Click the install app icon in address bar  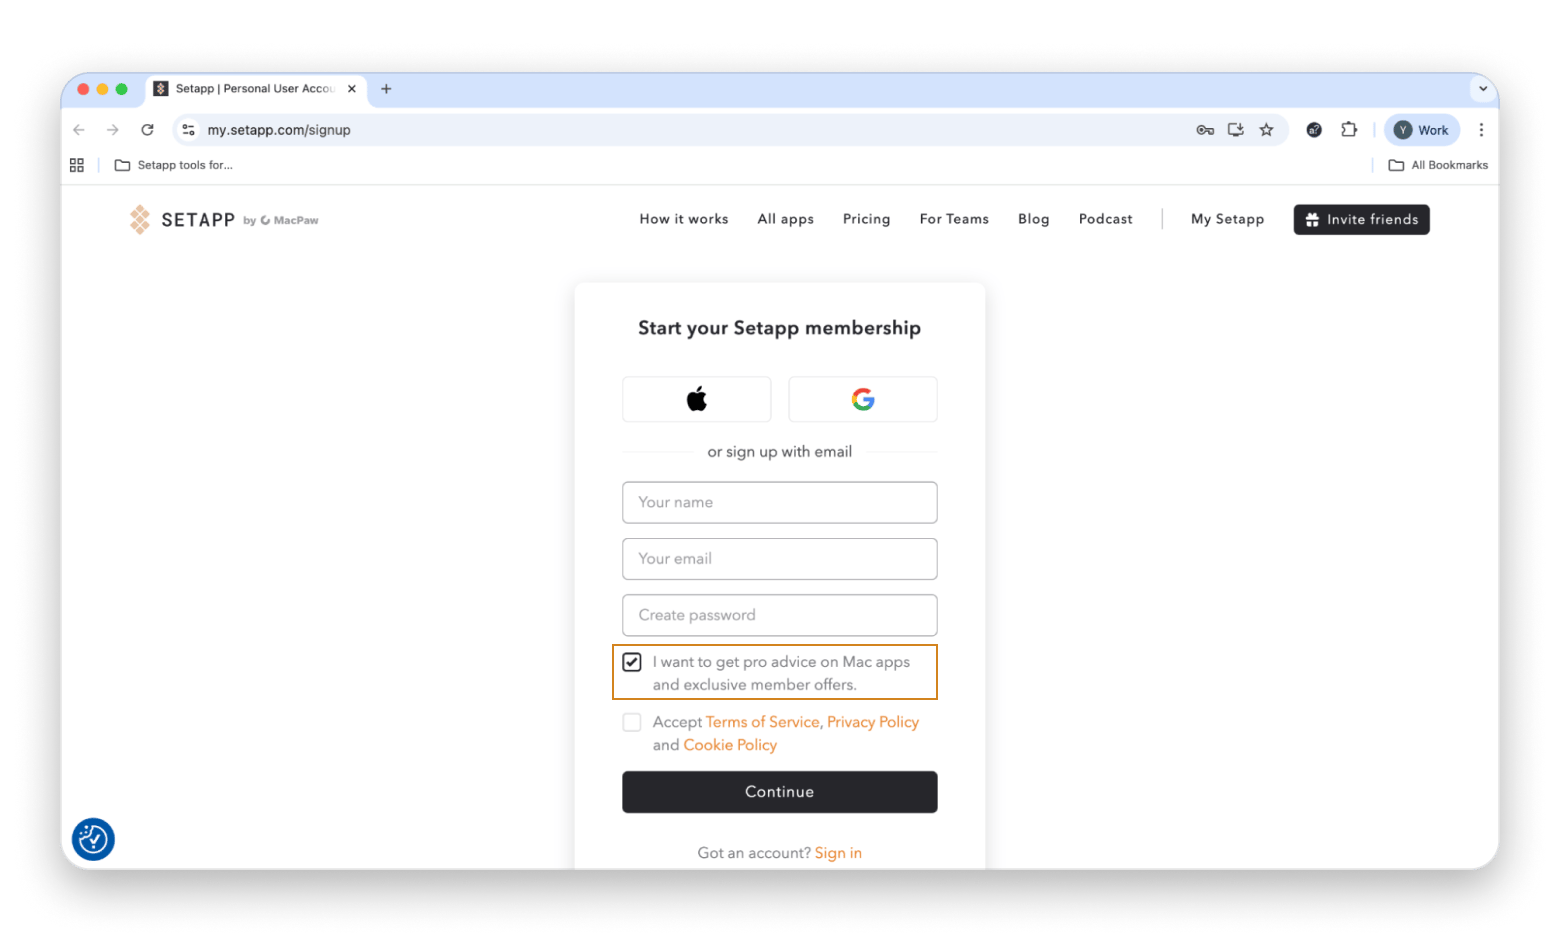(x=1236, y=130)
